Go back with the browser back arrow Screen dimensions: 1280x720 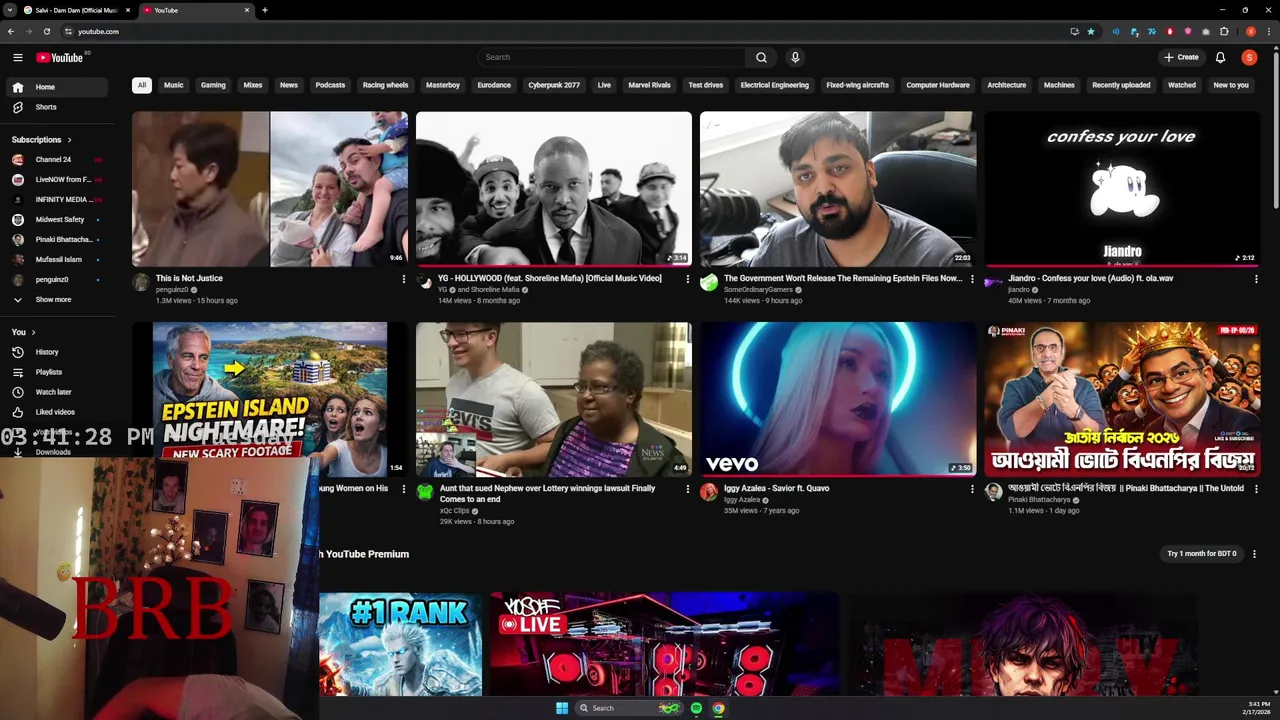coord(11,31)
